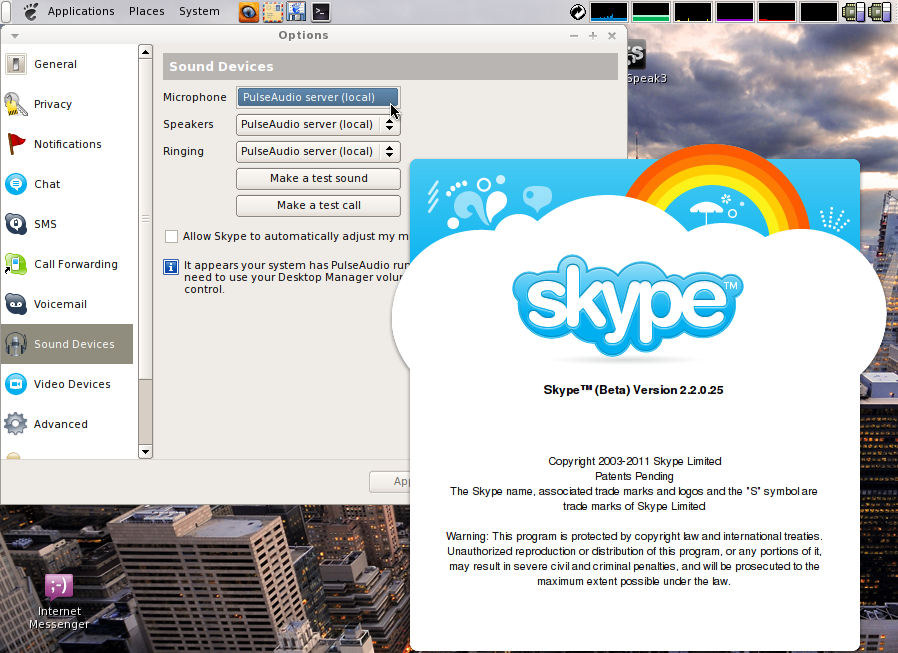The width and height of the screenshot is (898, 653).
Task: Click the sidebar scrollbar thumb
Action: [x=145, y=218]
